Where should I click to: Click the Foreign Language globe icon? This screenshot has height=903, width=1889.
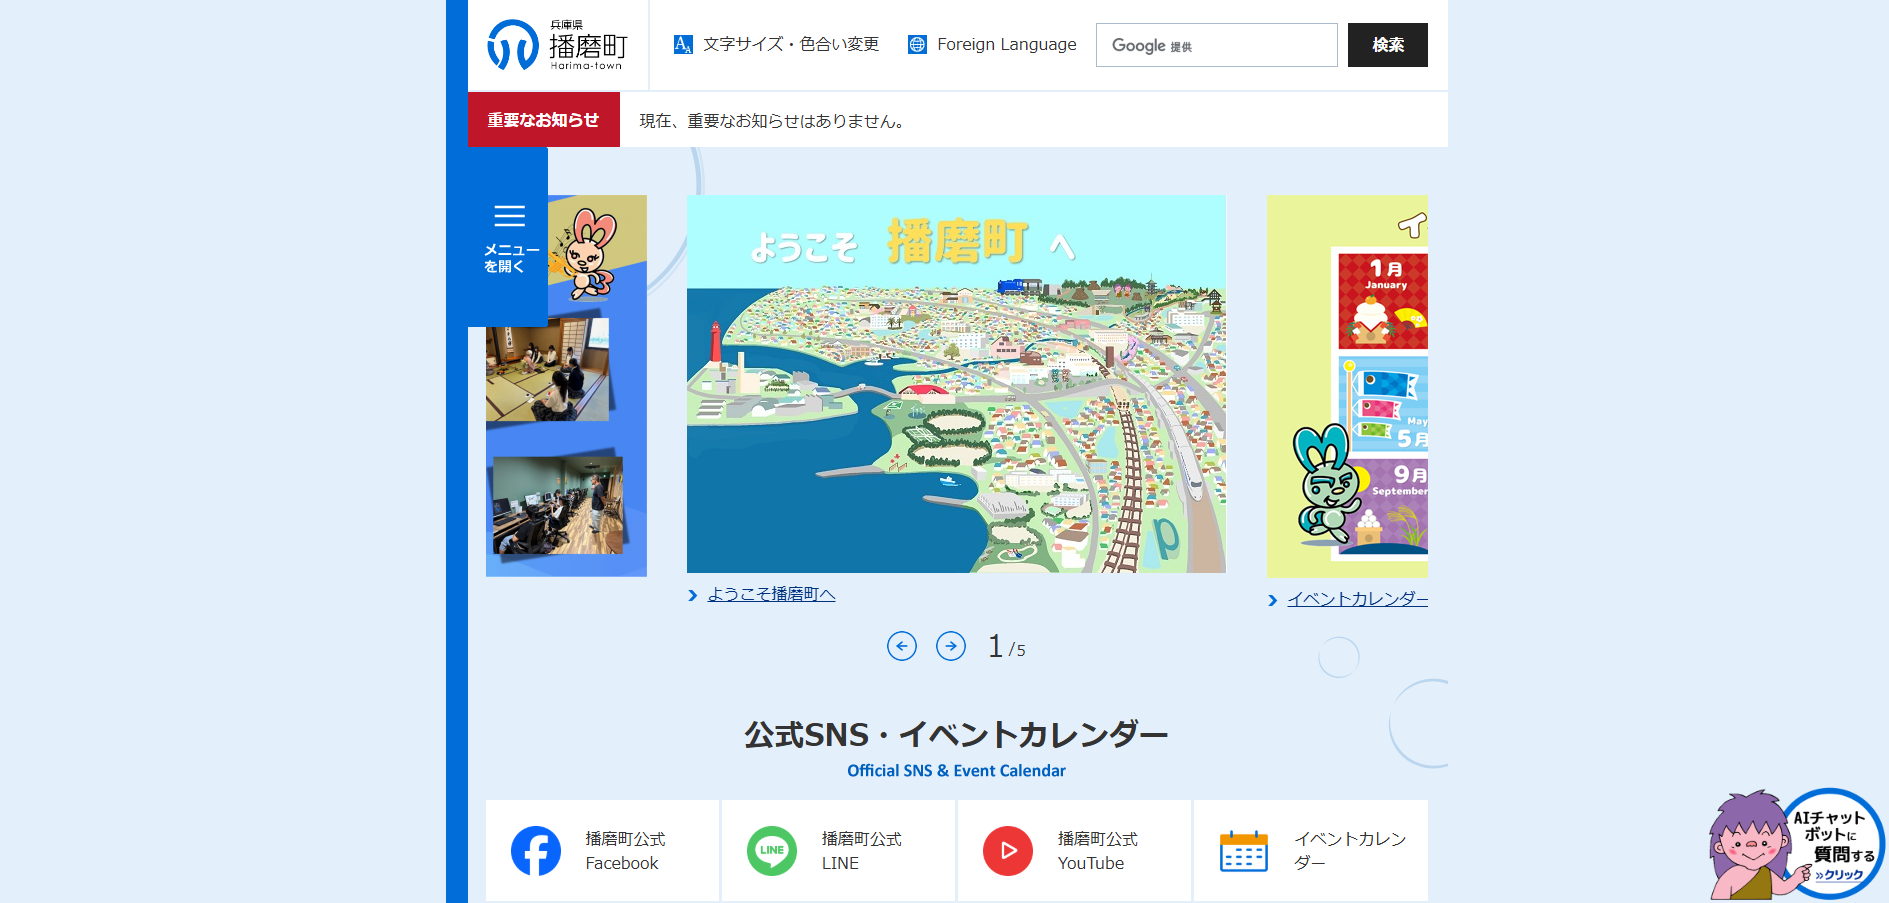(917, 44)
